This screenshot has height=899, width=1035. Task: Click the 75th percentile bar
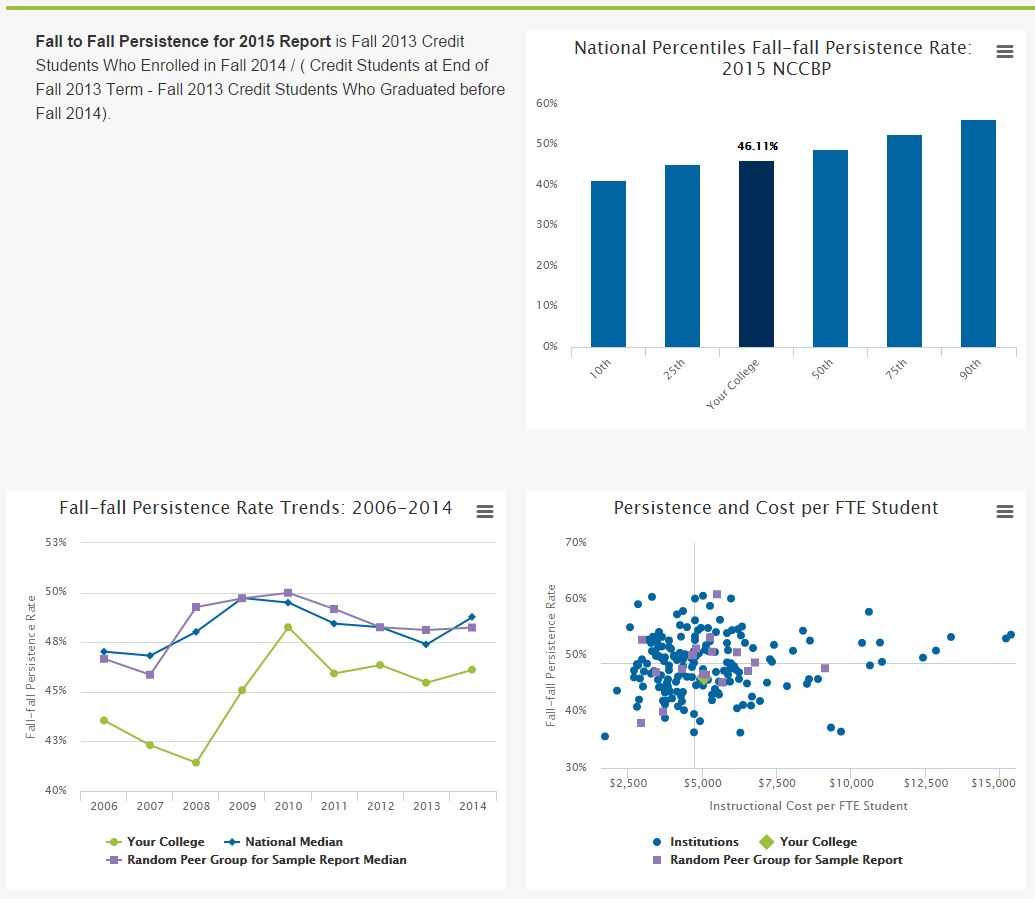click(904, 241)
